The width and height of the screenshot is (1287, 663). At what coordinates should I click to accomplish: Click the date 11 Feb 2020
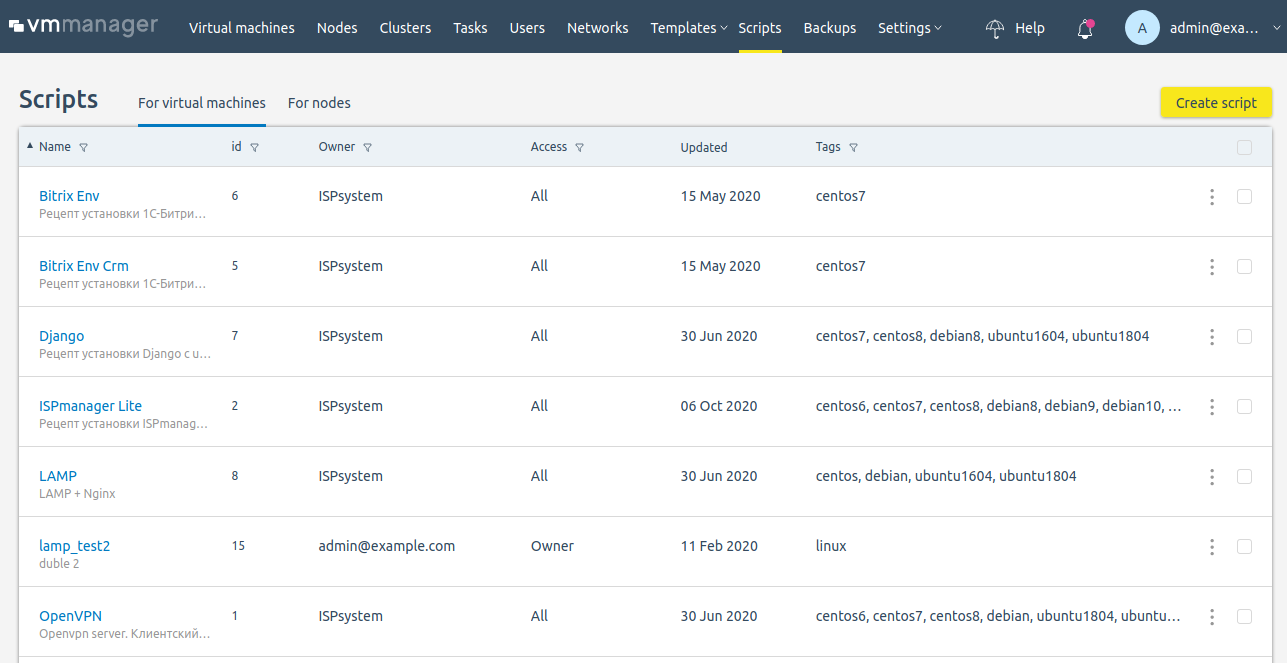tap(719, 546)
